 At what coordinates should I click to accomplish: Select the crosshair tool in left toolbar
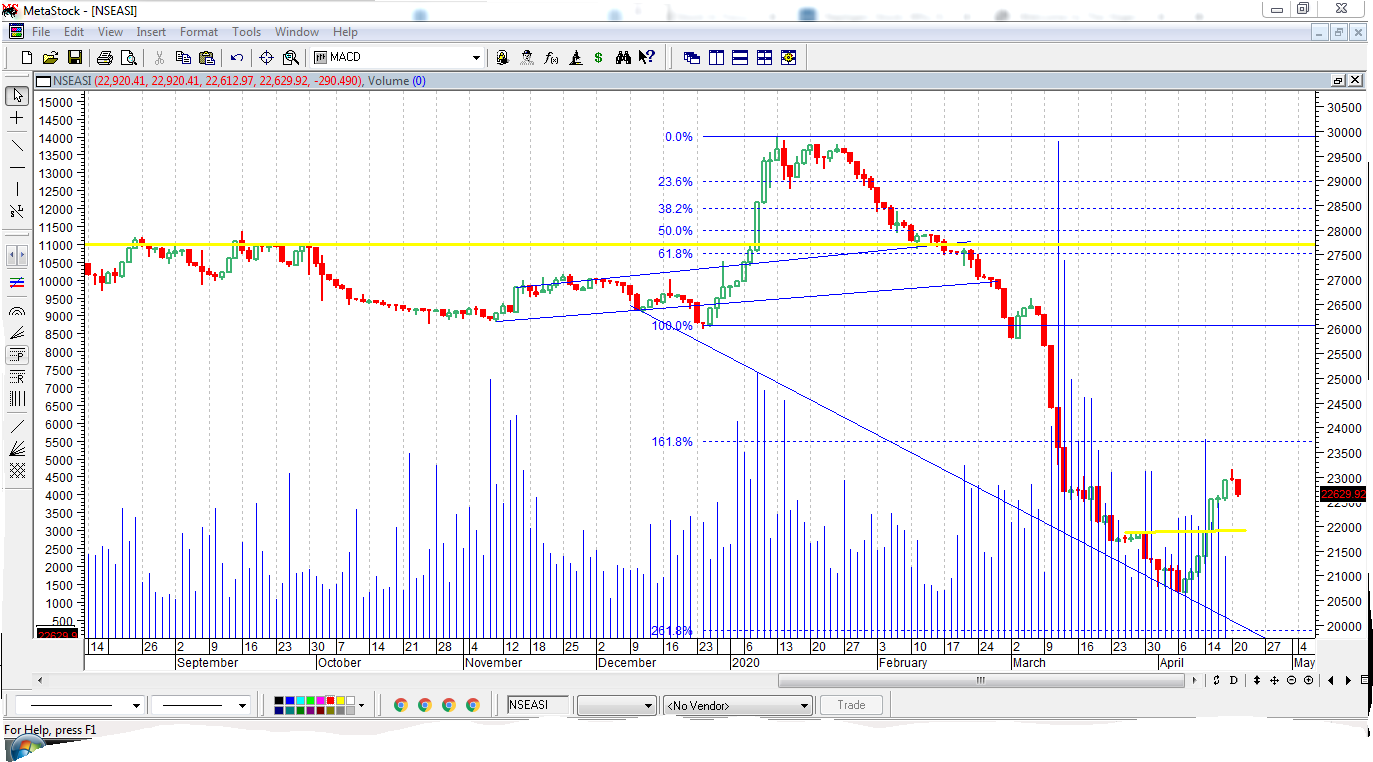(17, 118)
